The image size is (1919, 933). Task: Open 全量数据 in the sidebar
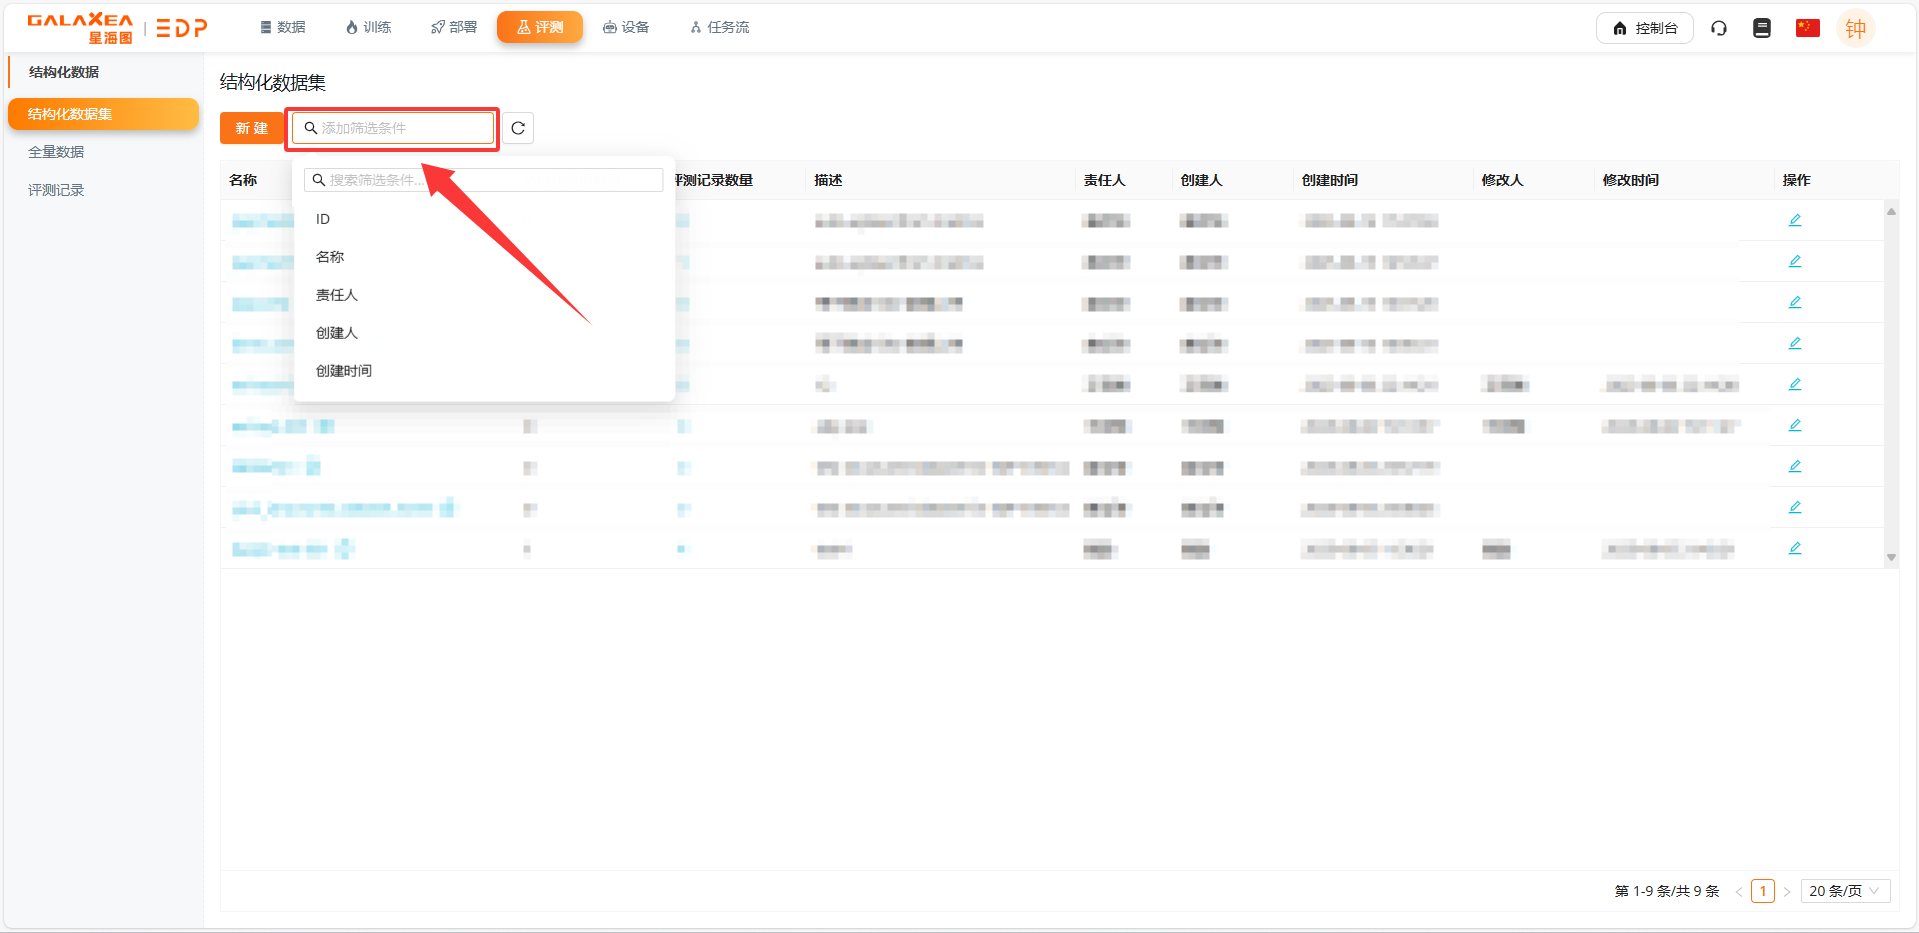coord(56,152)
